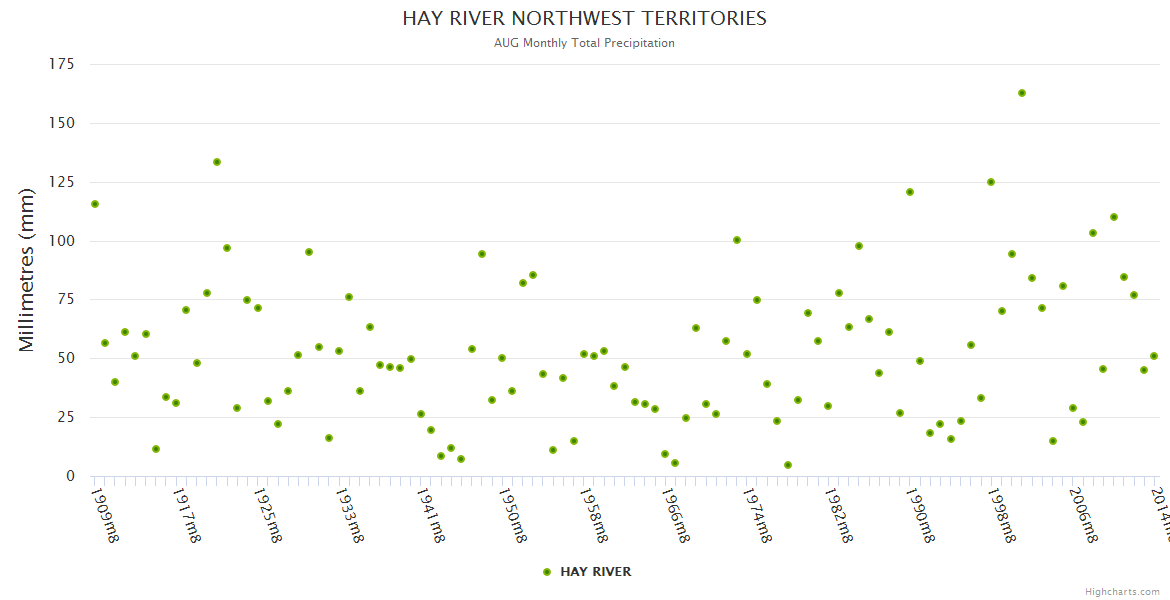Click the chart title HAY RIVER NORTHWEST TERRITORIES

coord(585,19)
